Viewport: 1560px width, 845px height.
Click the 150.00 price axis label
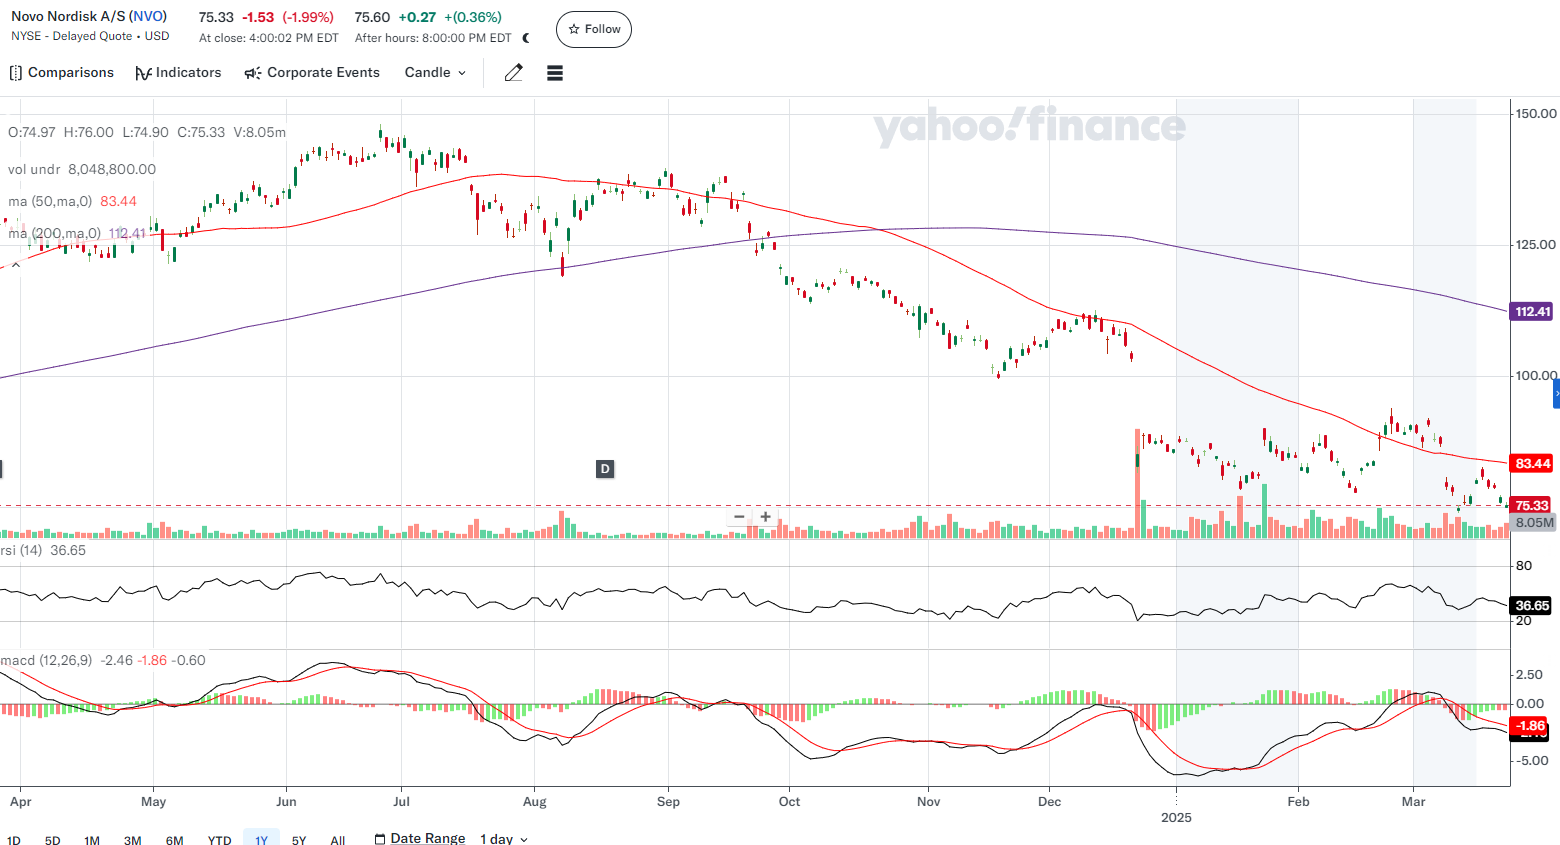click(1536, 113)
